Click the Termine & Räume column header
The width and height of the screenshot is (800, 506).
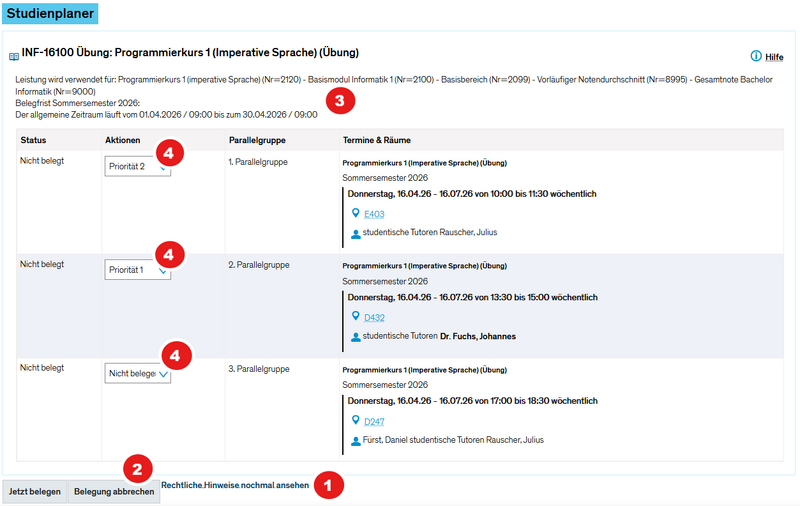[377, 140]
